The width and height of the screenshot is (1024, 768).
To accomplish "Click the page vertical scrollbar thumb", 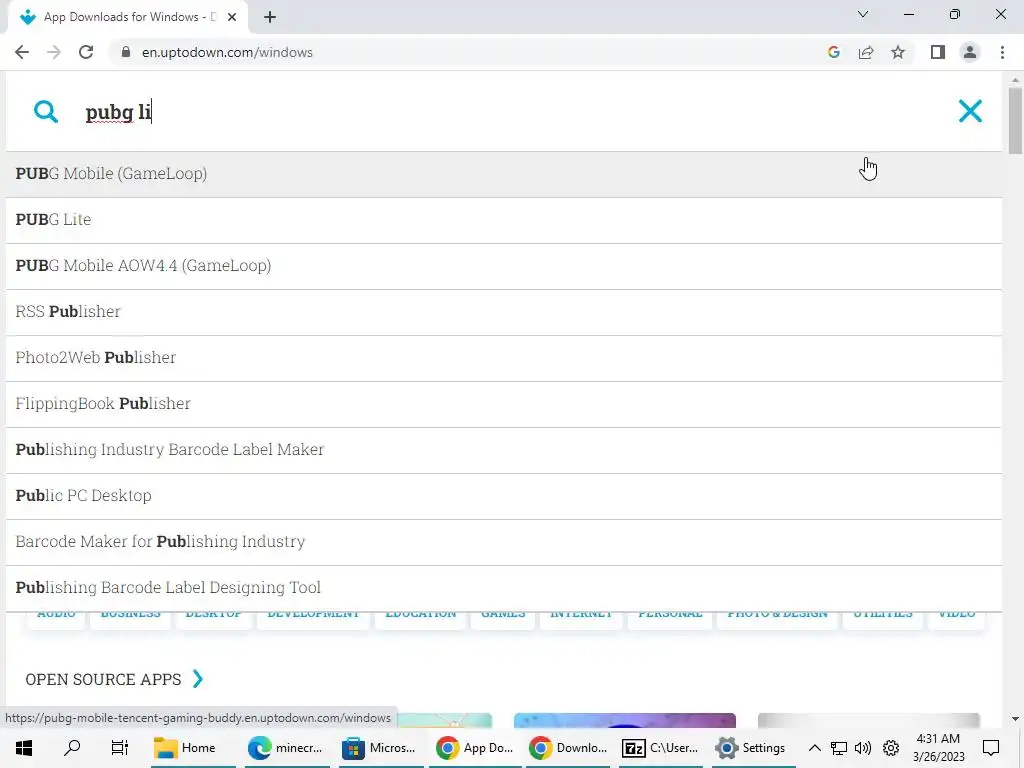I will tap(1015, 120).
